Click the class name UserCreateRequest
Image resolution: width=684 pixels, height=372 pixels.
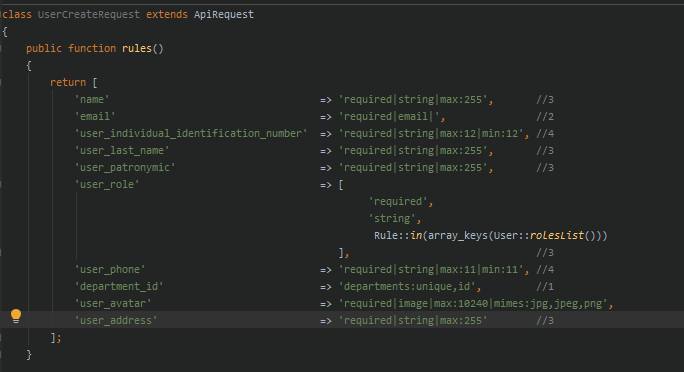pyautogui.click(x=89, y=14)
